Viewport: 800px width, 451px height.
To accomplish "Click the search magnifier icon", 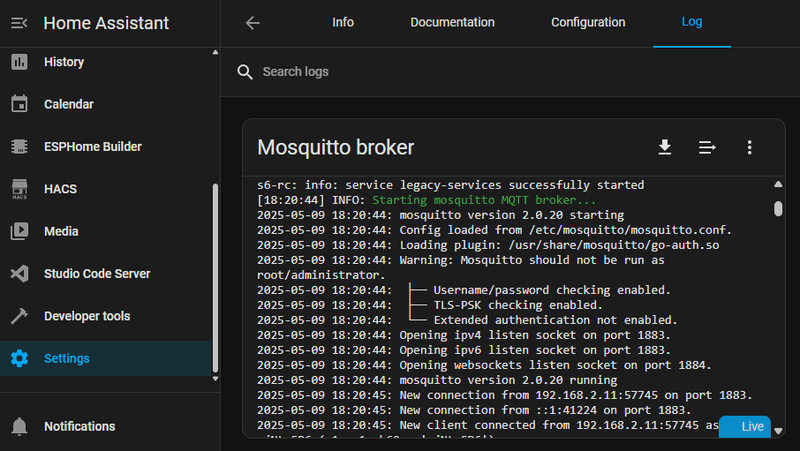I will pos(245,72).
